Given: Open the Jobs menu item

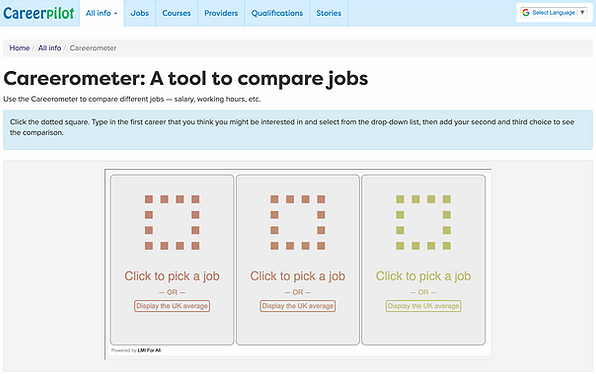Looking at the screenshot, I should [139, 13].
